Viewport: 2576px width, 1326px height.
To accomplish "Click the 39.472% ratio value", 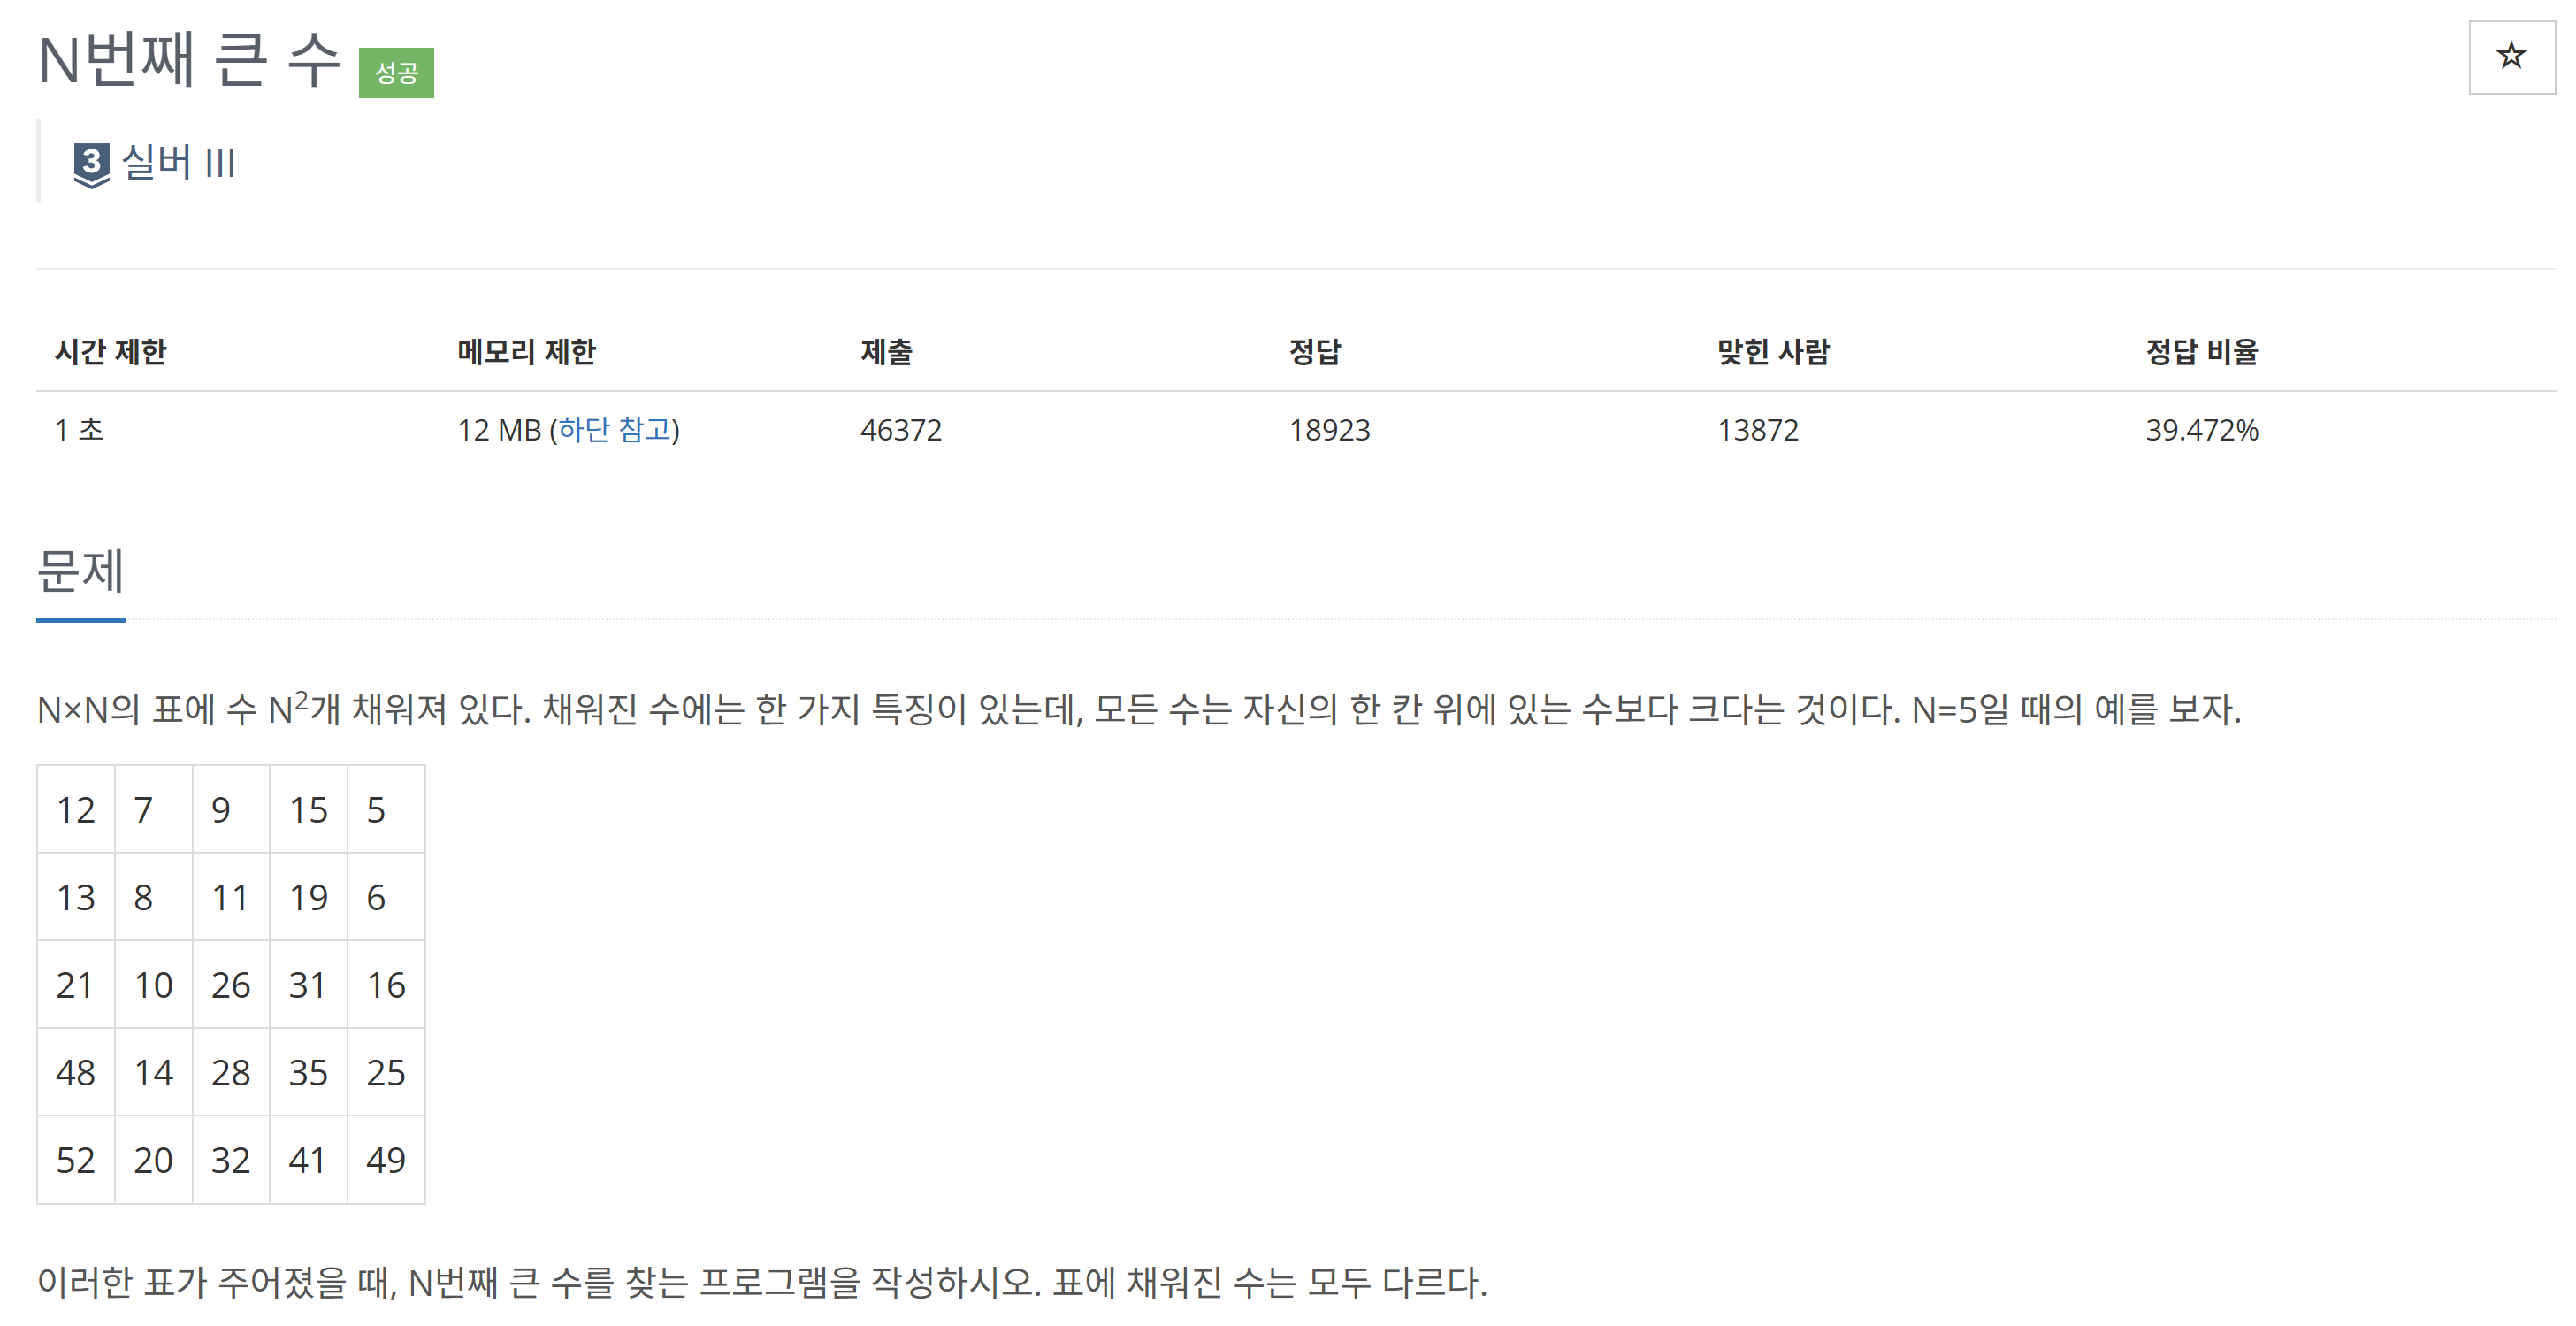I will coord(2201,430).
